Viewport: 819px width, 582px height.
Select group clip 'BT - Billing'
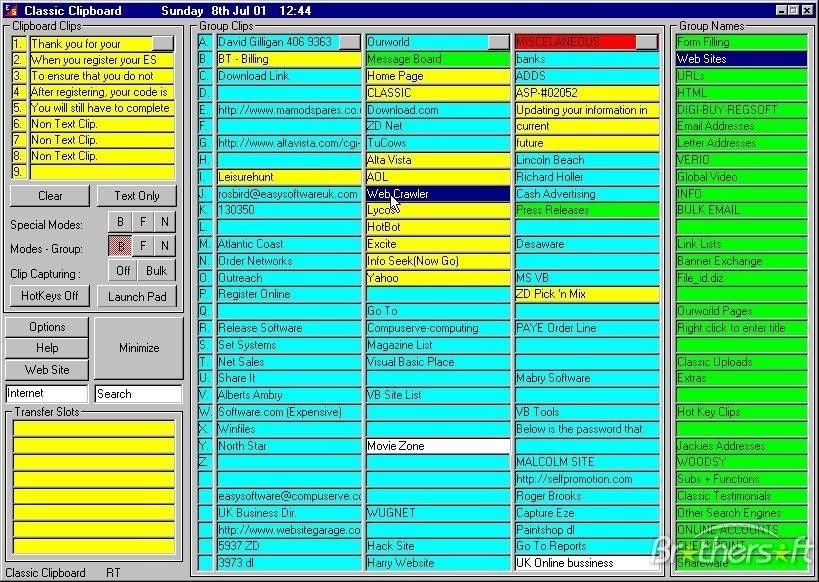pyautogui.click(x=289, y=59)
